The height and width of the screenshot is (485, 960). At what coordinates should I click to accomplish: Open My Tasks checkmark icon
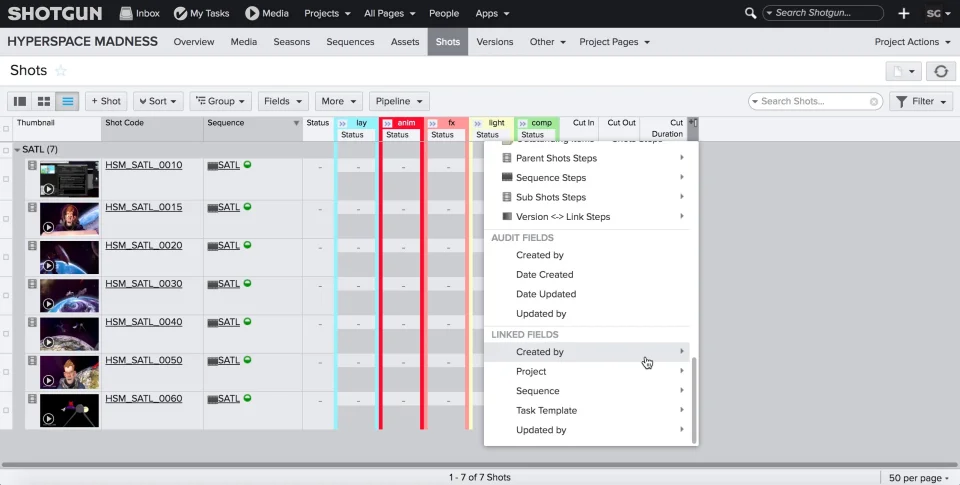tap(180, 13)
